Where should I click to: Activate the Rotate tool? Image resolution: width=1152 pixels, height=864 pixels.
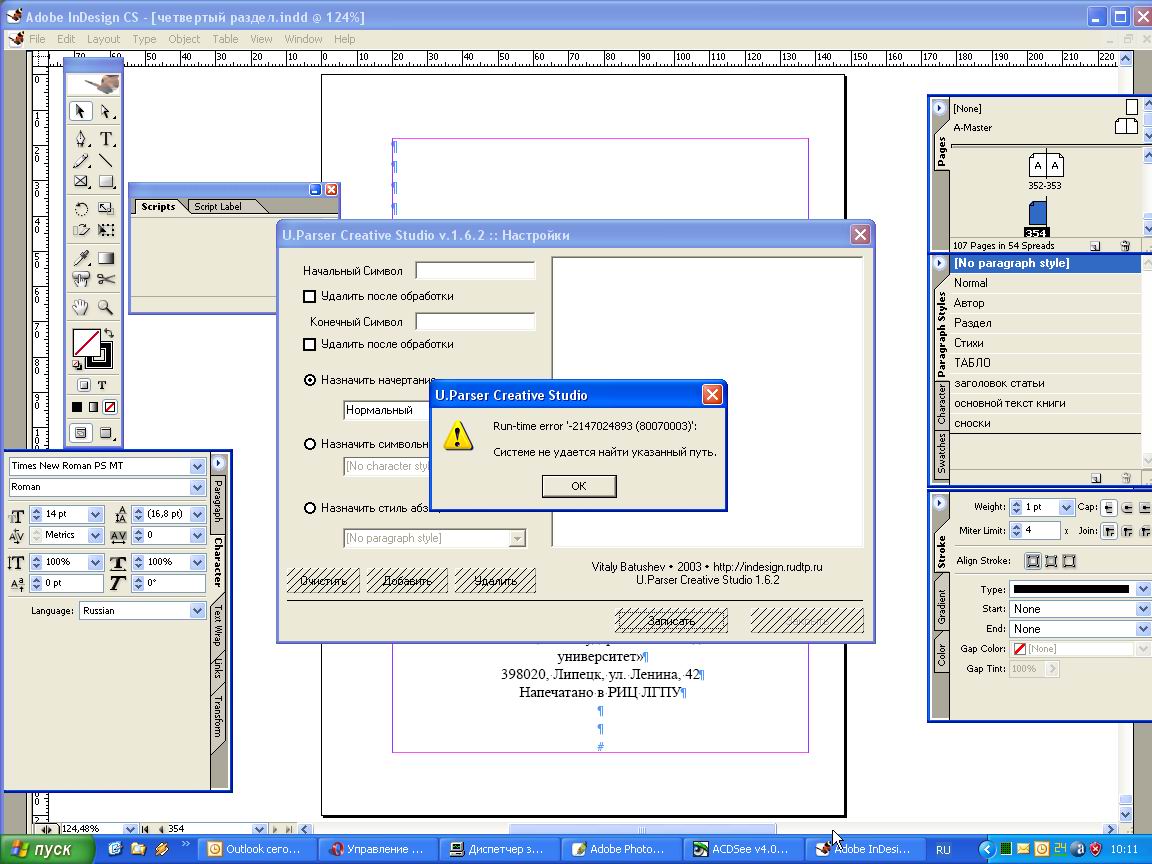pyautogui.click(x=80, y=209)
